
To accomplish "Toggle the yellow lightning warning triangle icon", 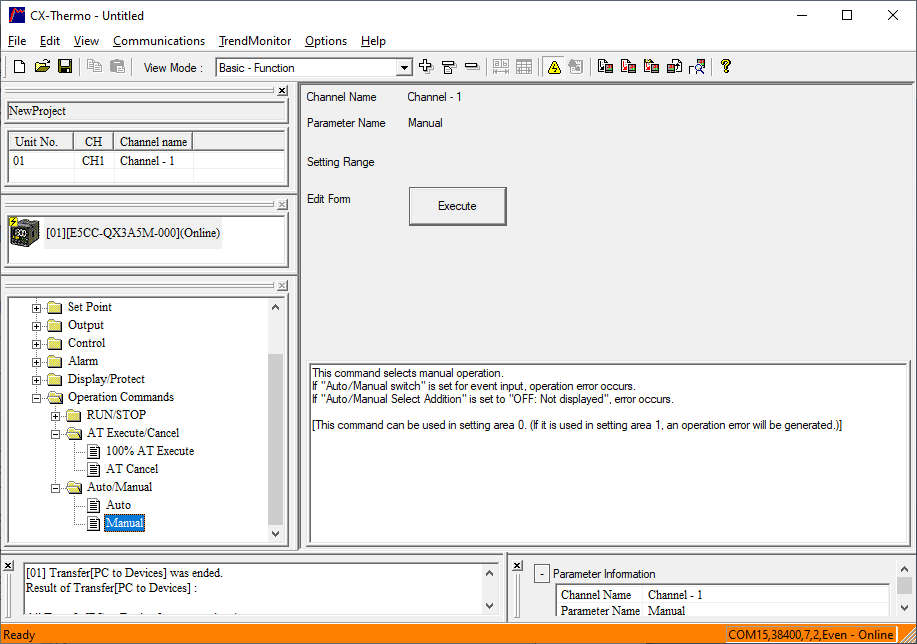I will point(554,67).
